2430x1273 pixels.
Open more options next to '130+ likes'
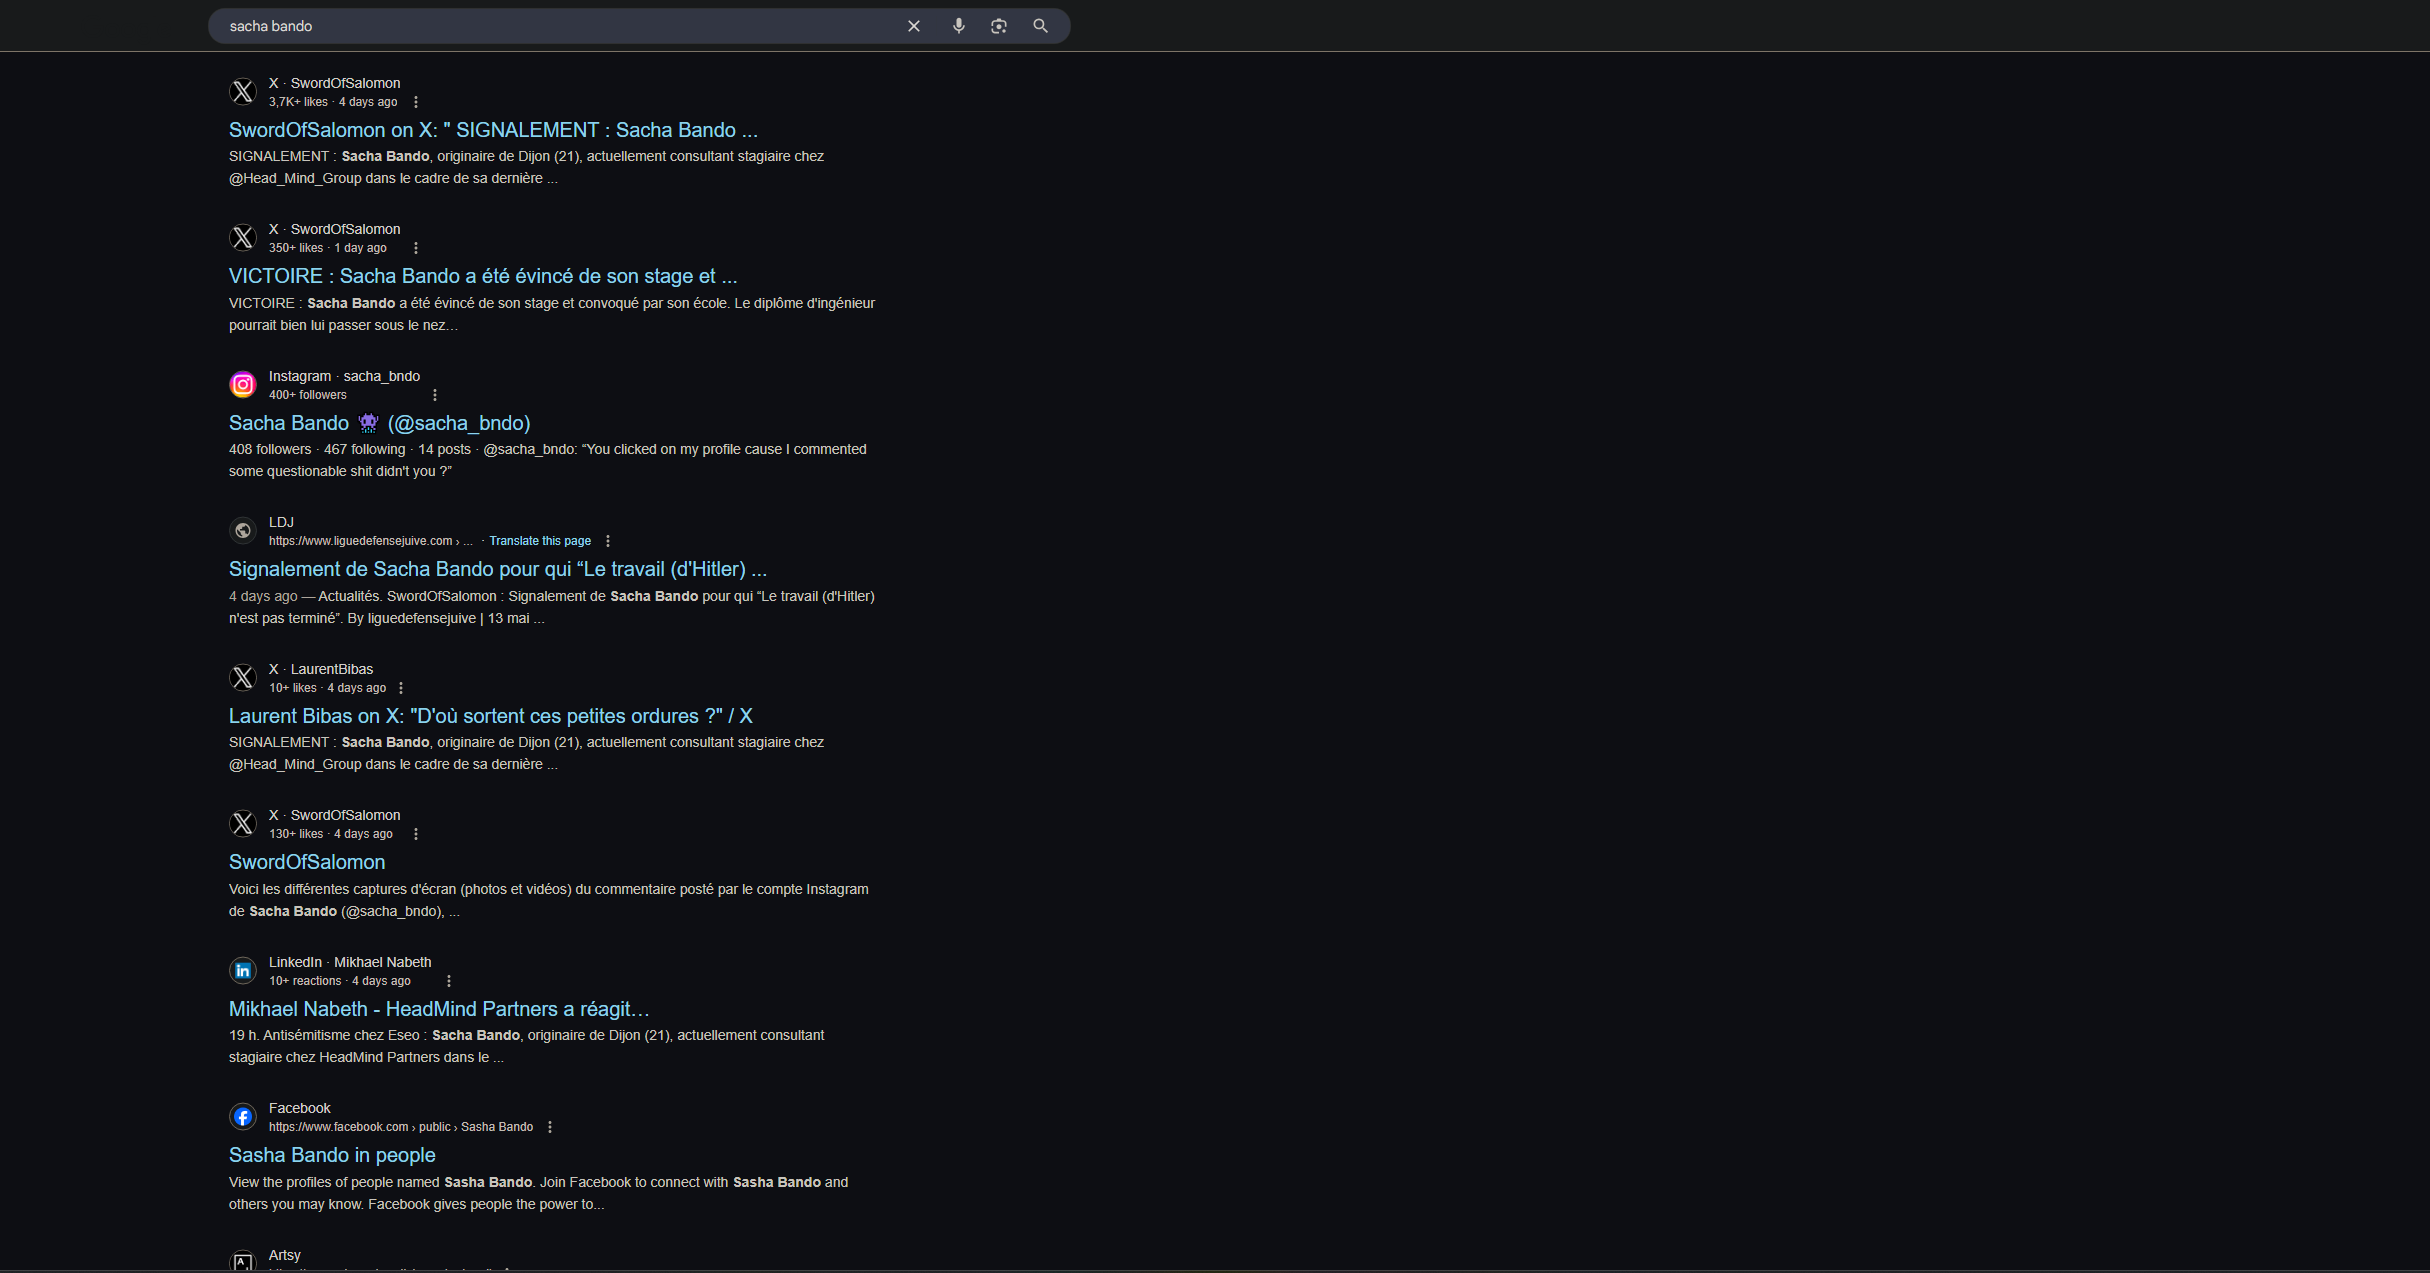click(x=416, y=834)
